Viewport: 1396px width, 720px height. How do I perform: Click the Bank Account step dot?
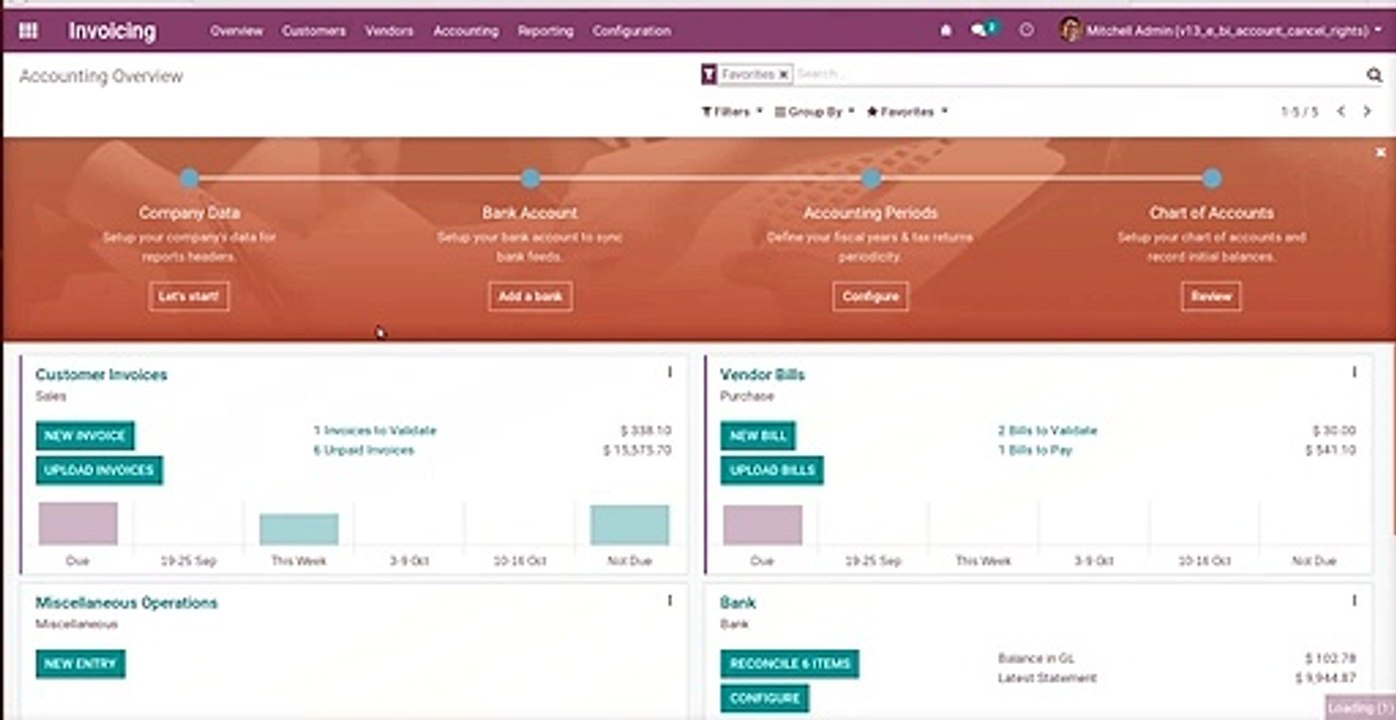530,179
